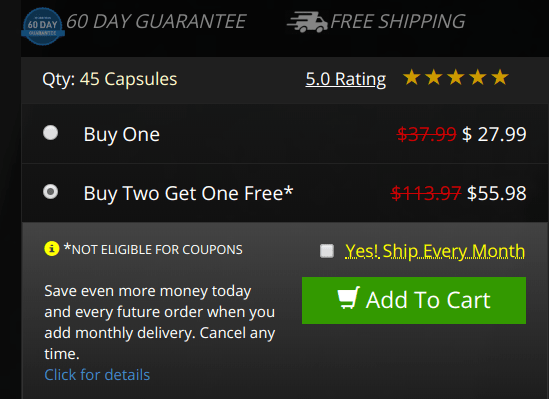Click the first gold rating star
The image size is (549, 399).
point(412,77)
